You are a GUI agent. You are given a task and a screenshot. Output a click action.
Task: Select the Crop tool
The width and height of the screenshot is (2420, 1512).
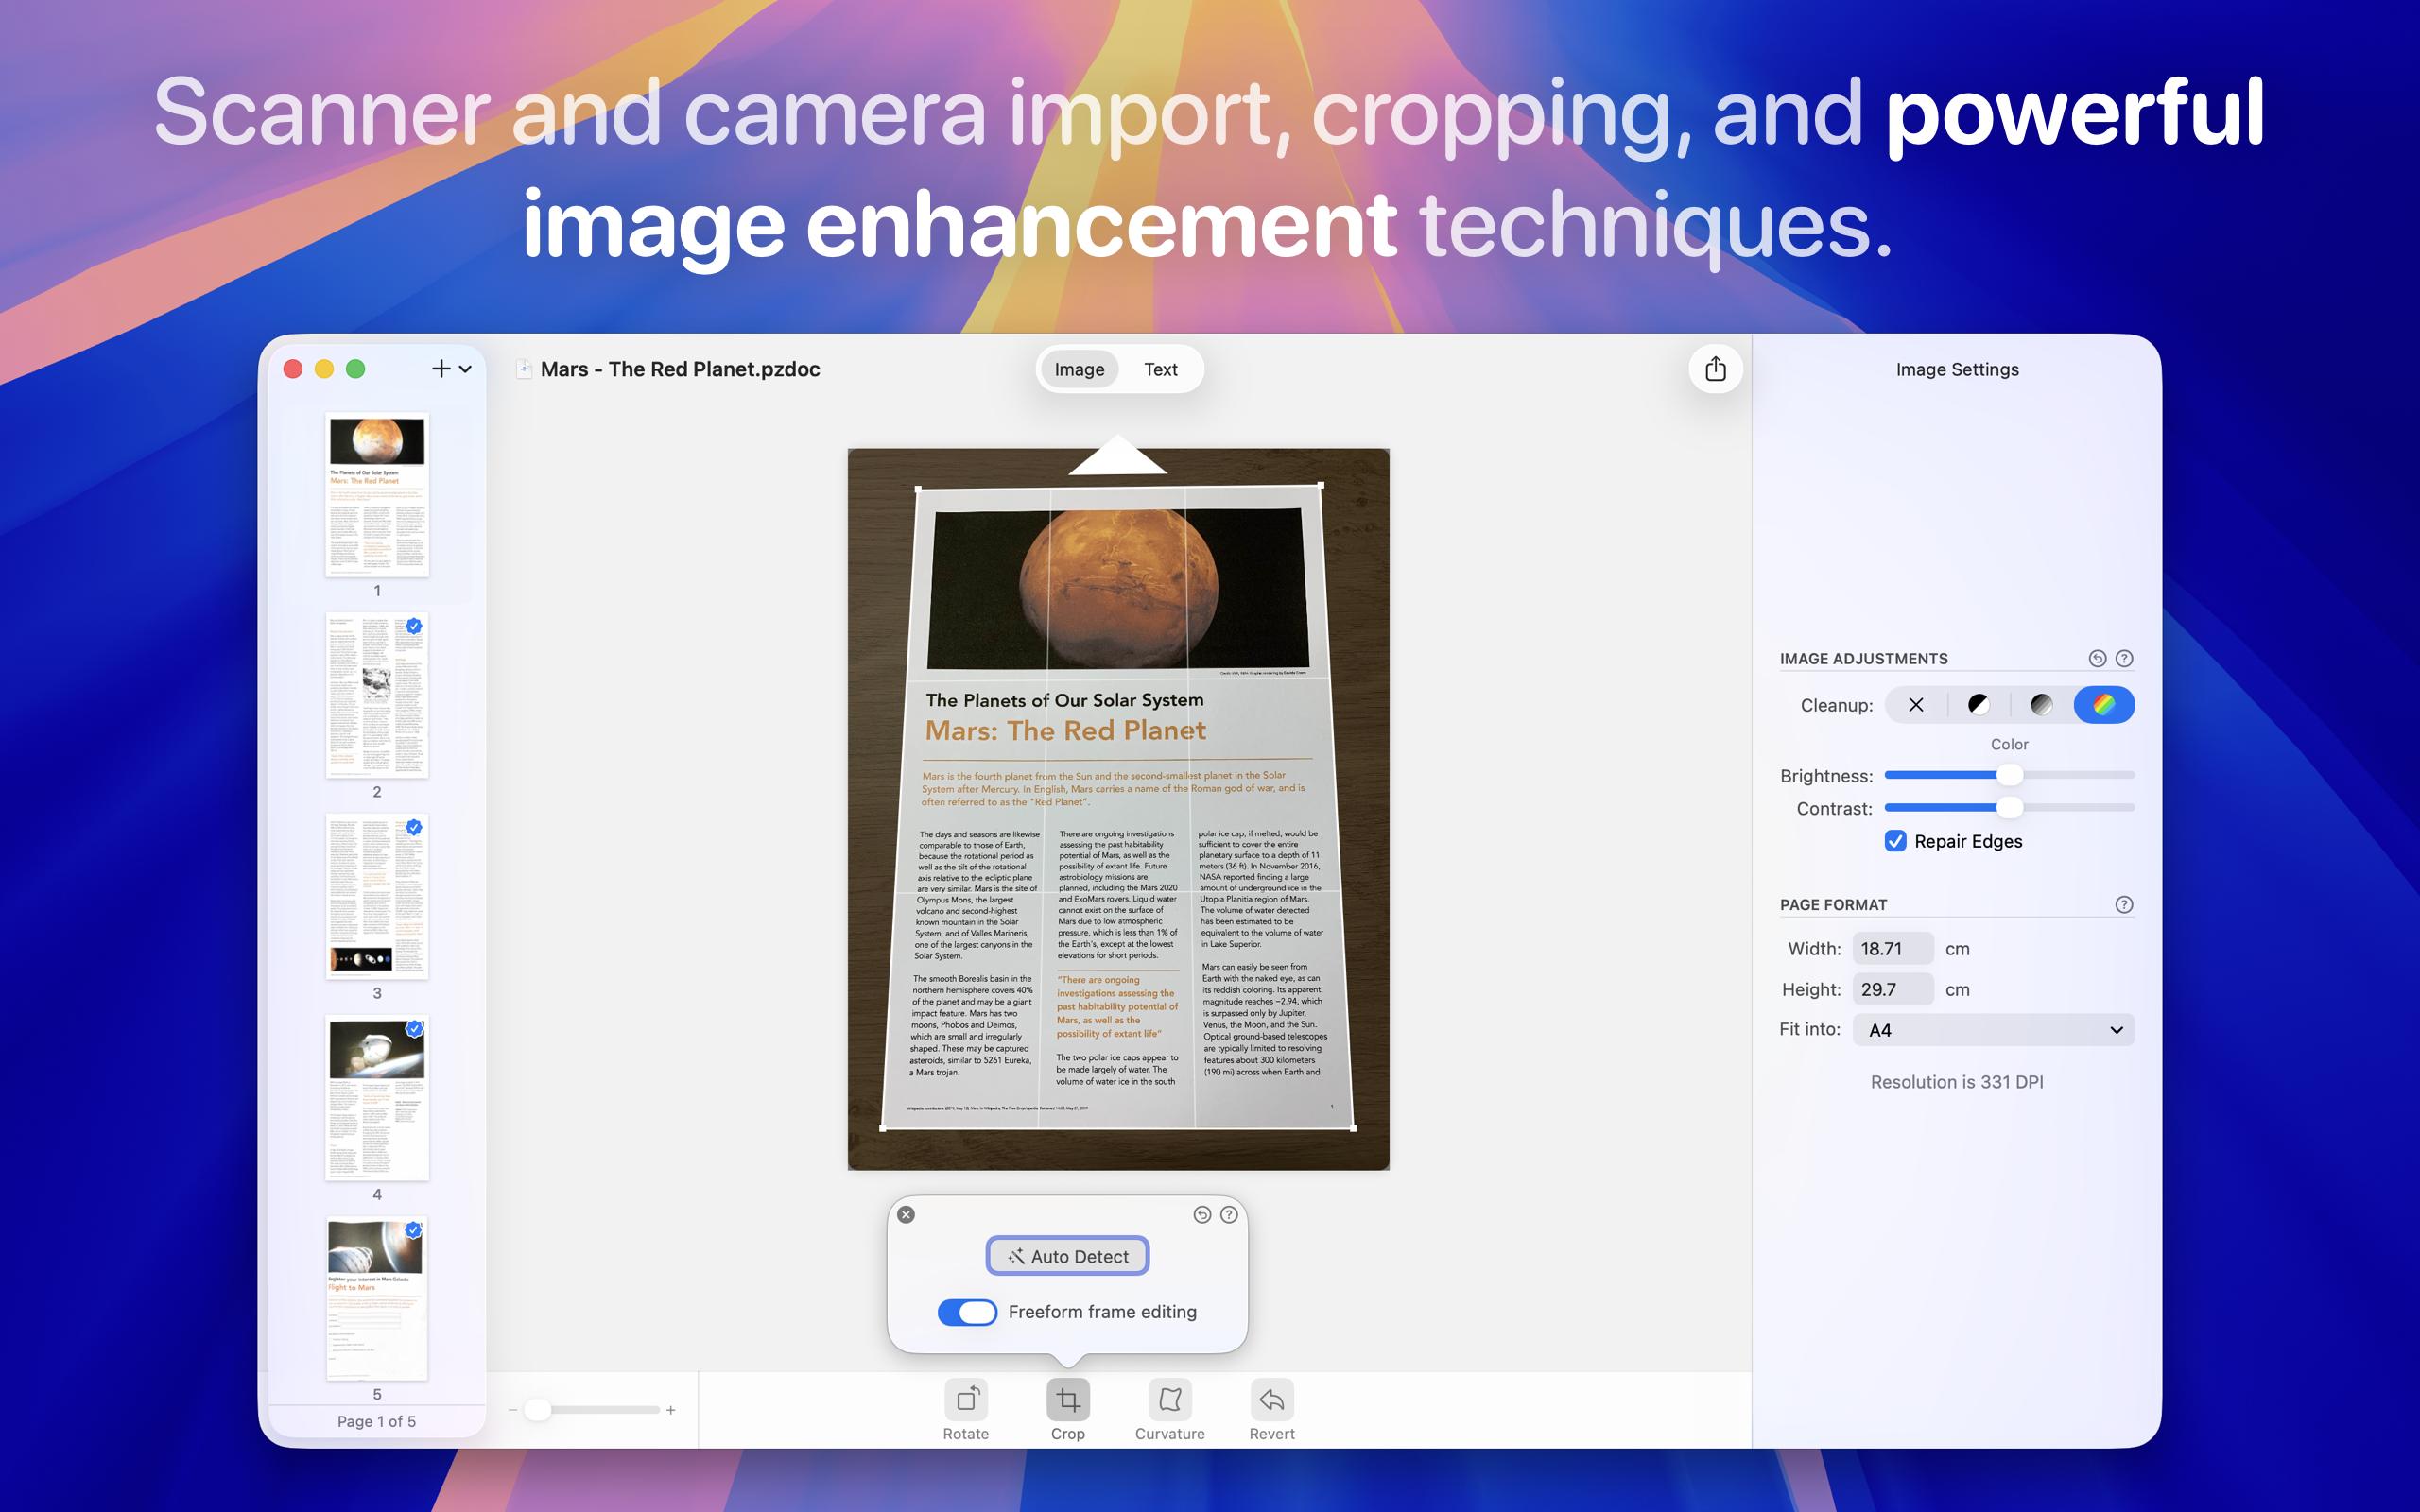(1067, 1399)
